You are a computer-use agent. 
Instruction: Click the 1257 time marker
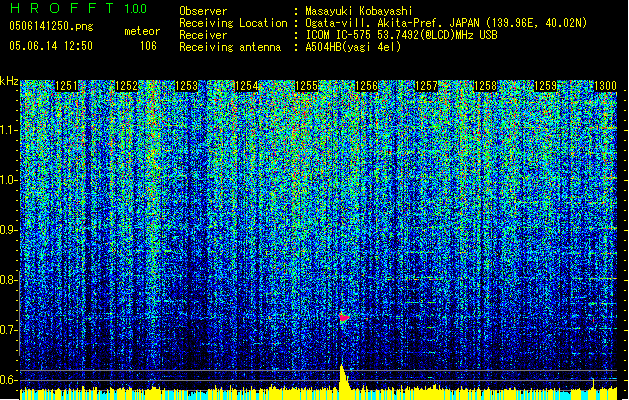tap(426, 86)
